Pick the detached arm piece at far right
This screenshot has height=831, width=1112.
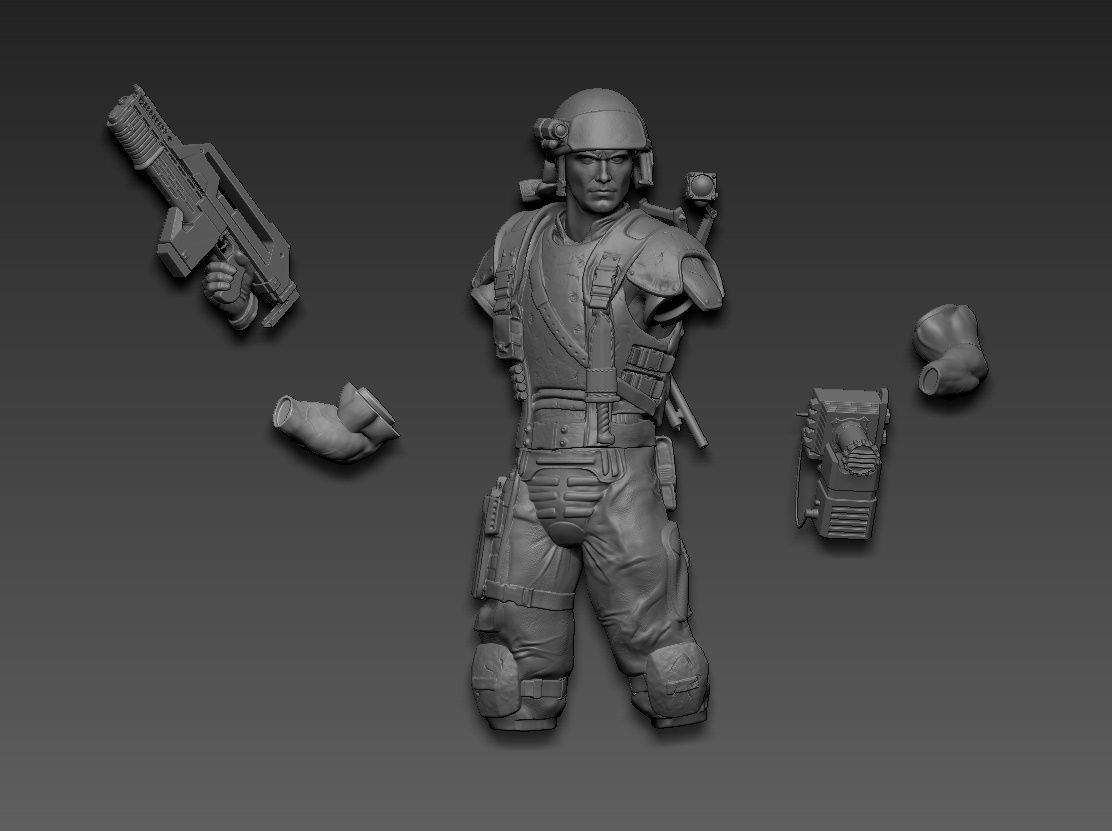coord(950,349)
